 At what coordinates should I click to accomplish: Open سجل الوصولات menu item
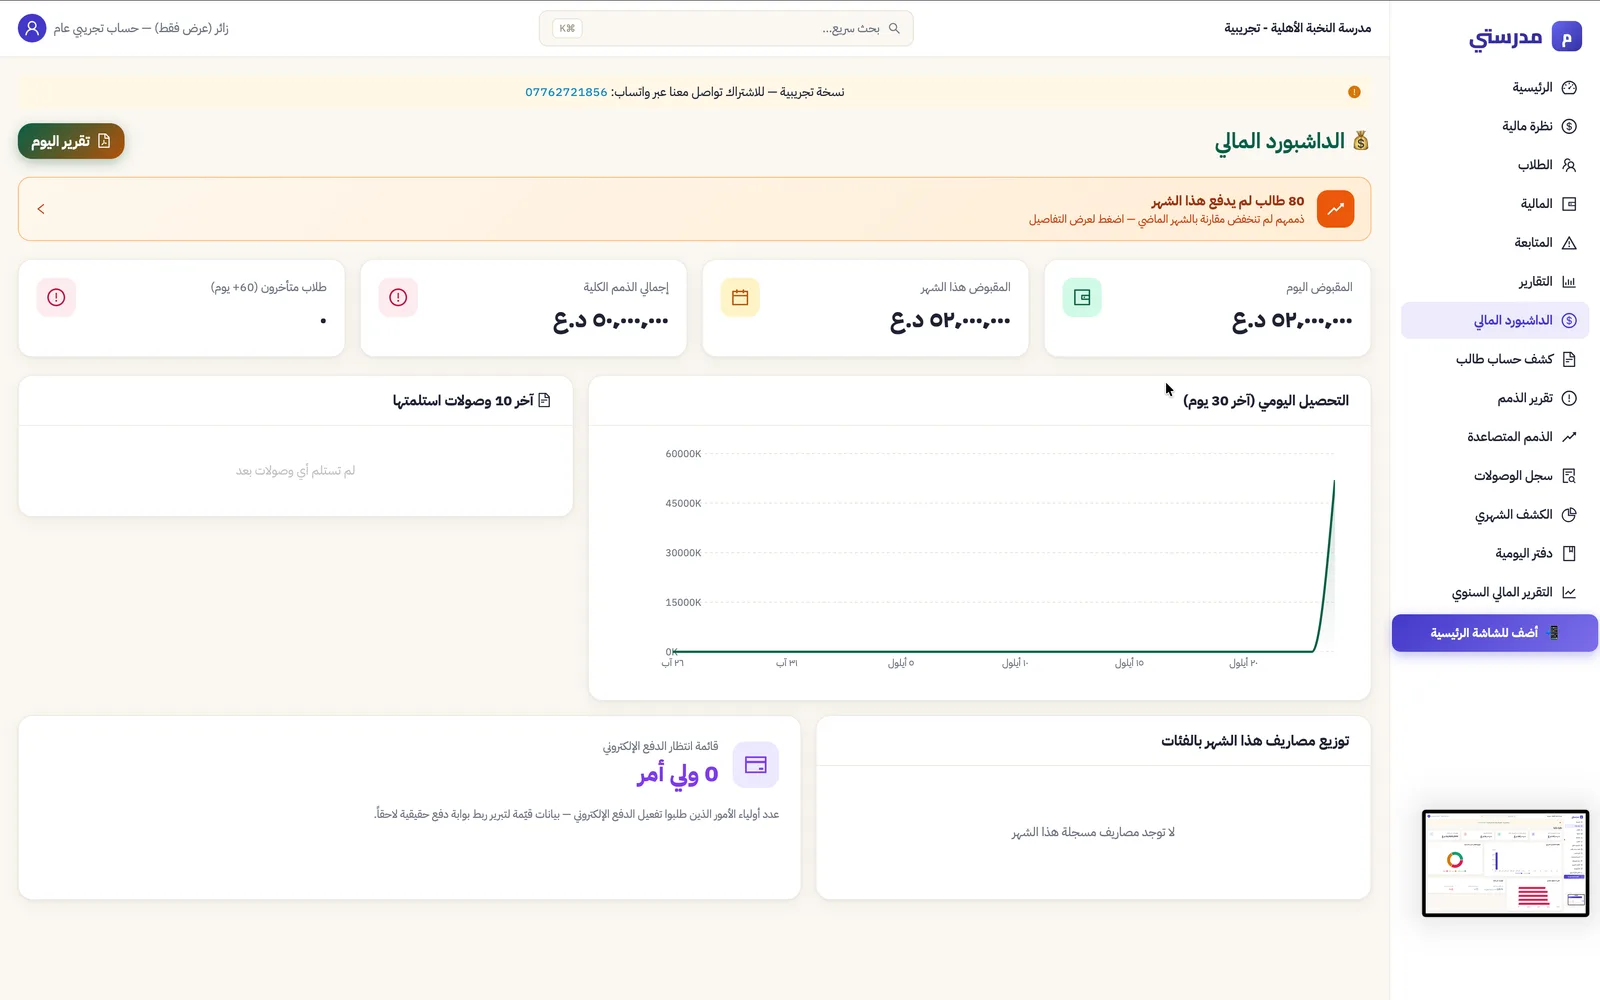(1495, 476)
